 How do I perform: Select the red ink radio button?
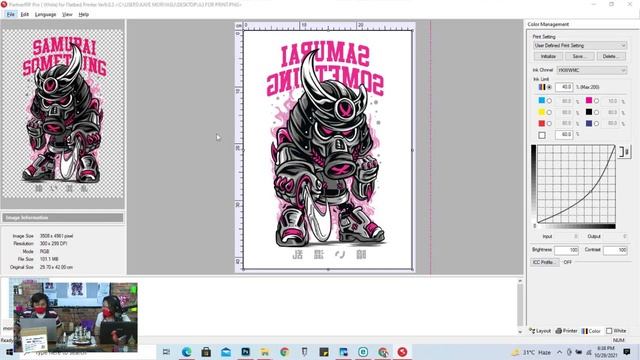pyautogui.click(x=549, y=123)
